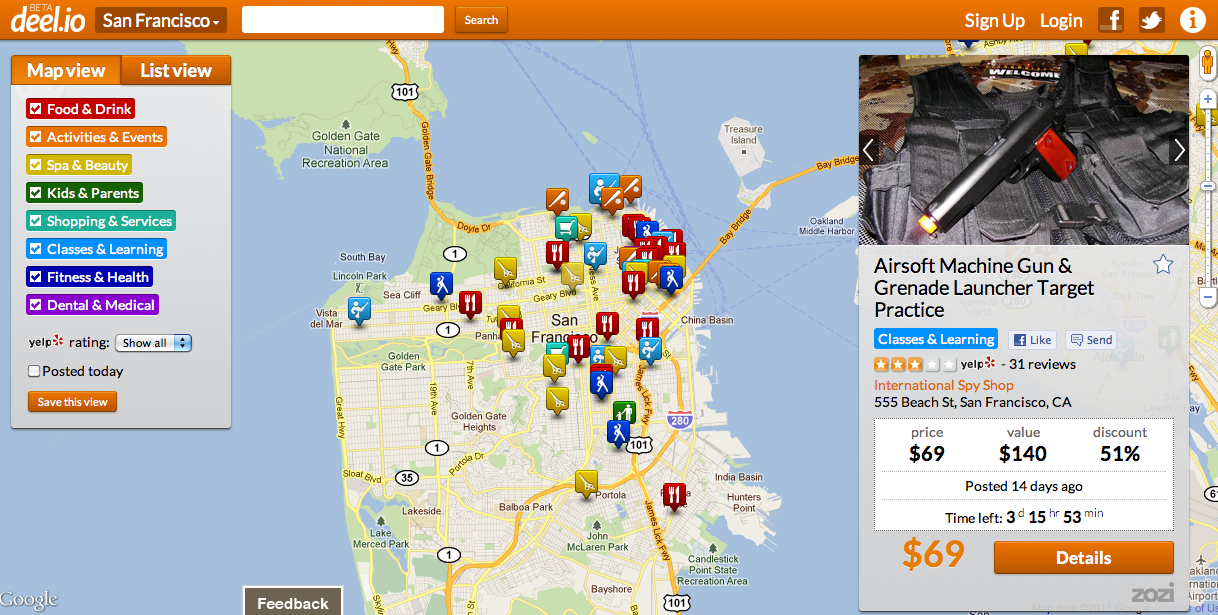Screen dimensions: 1218x615
Task: Enable the Posted today checkbox
Action: tap(34, 371)
